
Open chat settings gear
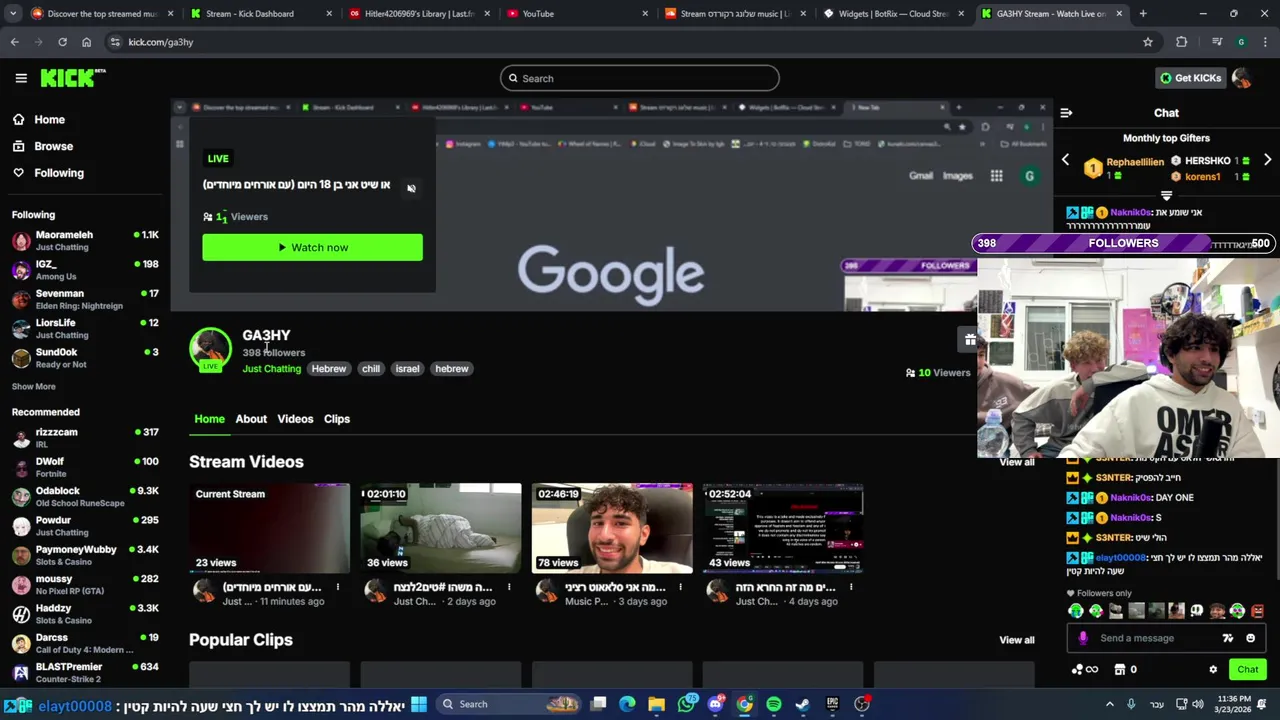tap(1213, 670)
